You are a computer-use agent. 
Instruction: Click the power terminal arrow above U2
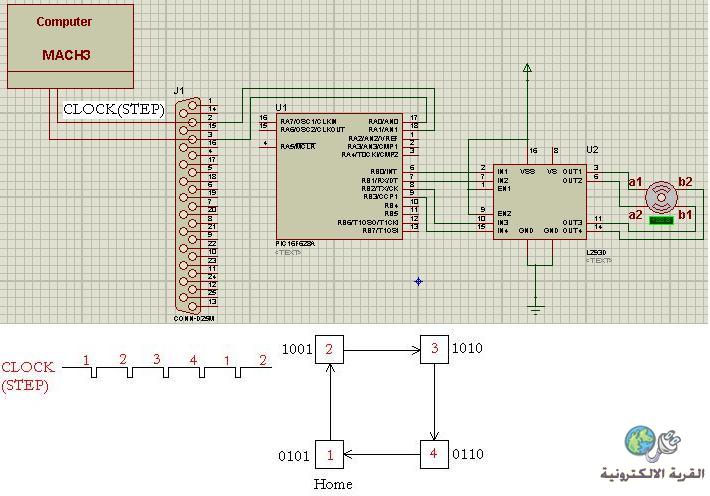[x=527, y=68]
